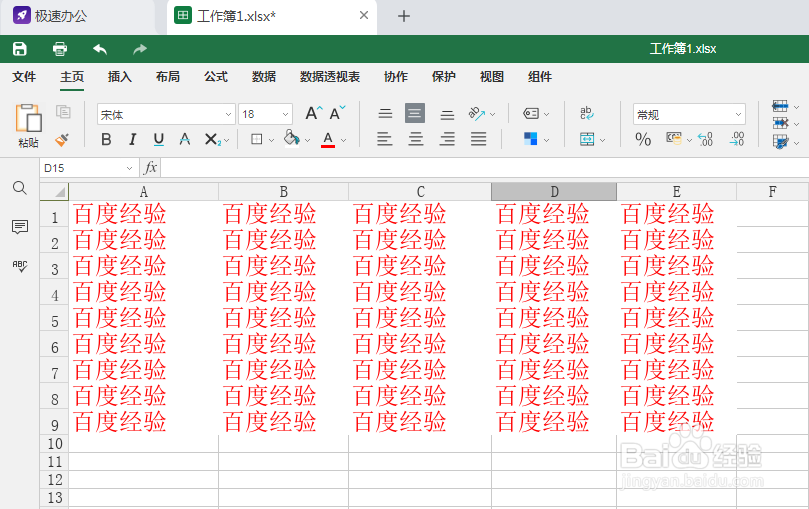Click the wrap text icon
Image resolution: width=809 pixels, height=509 pixels.
pyautogui.click(x=587, y=113)
